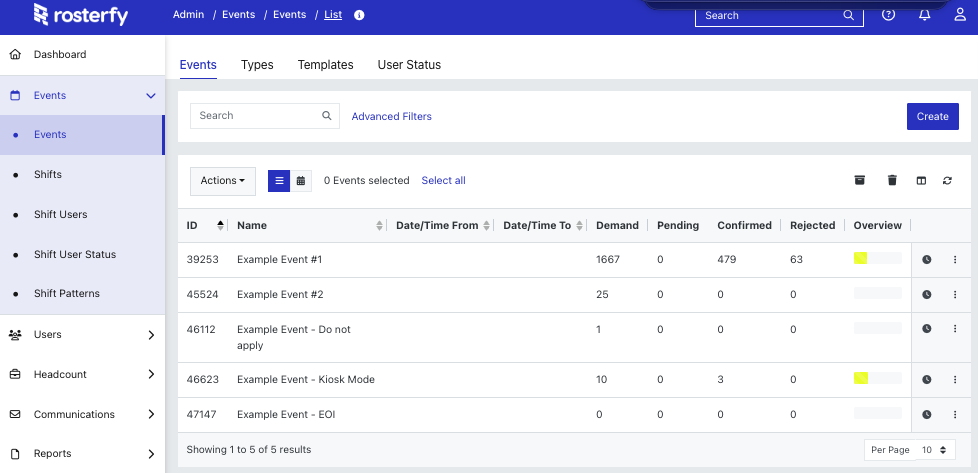Click the trash delete icon
The height and width of the screenshot is (473, 978).
(892, 180)
